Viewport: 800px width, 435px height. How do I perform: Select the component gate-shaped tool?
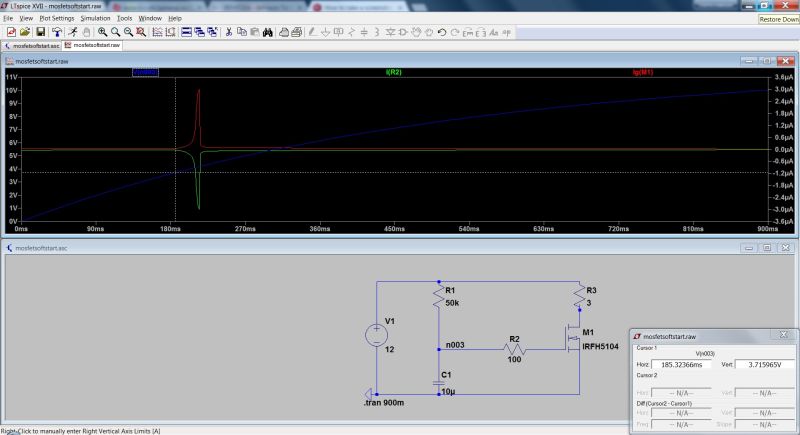[x=403, y=32]
